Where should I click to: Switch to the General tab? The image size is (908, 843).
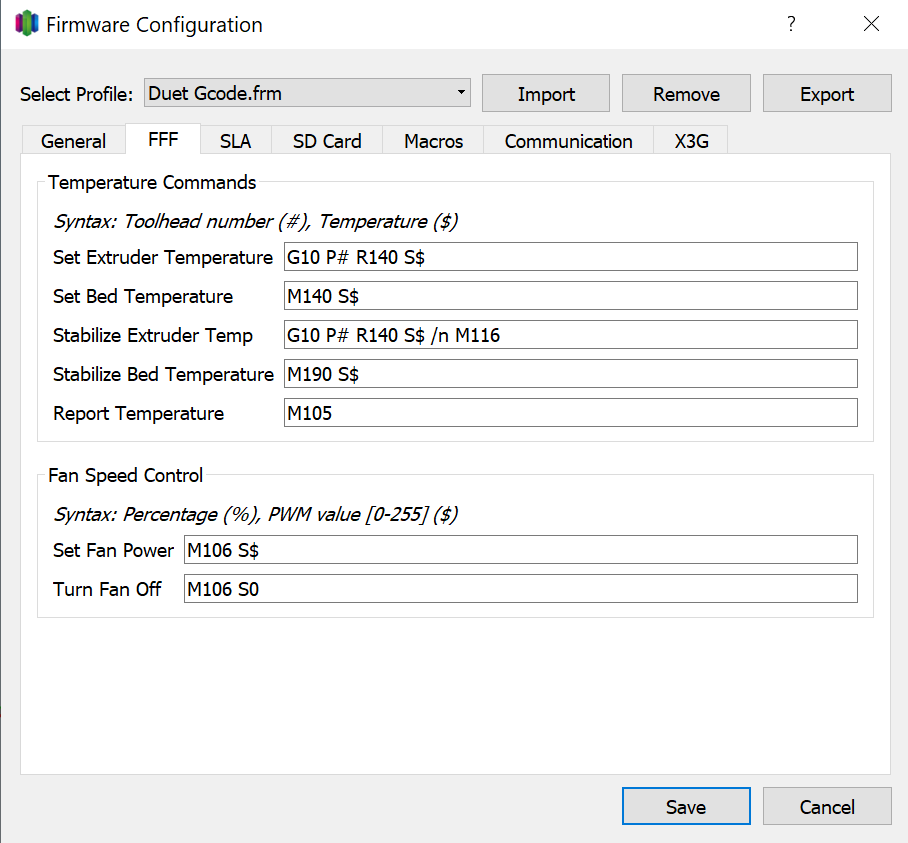(74, 141)
